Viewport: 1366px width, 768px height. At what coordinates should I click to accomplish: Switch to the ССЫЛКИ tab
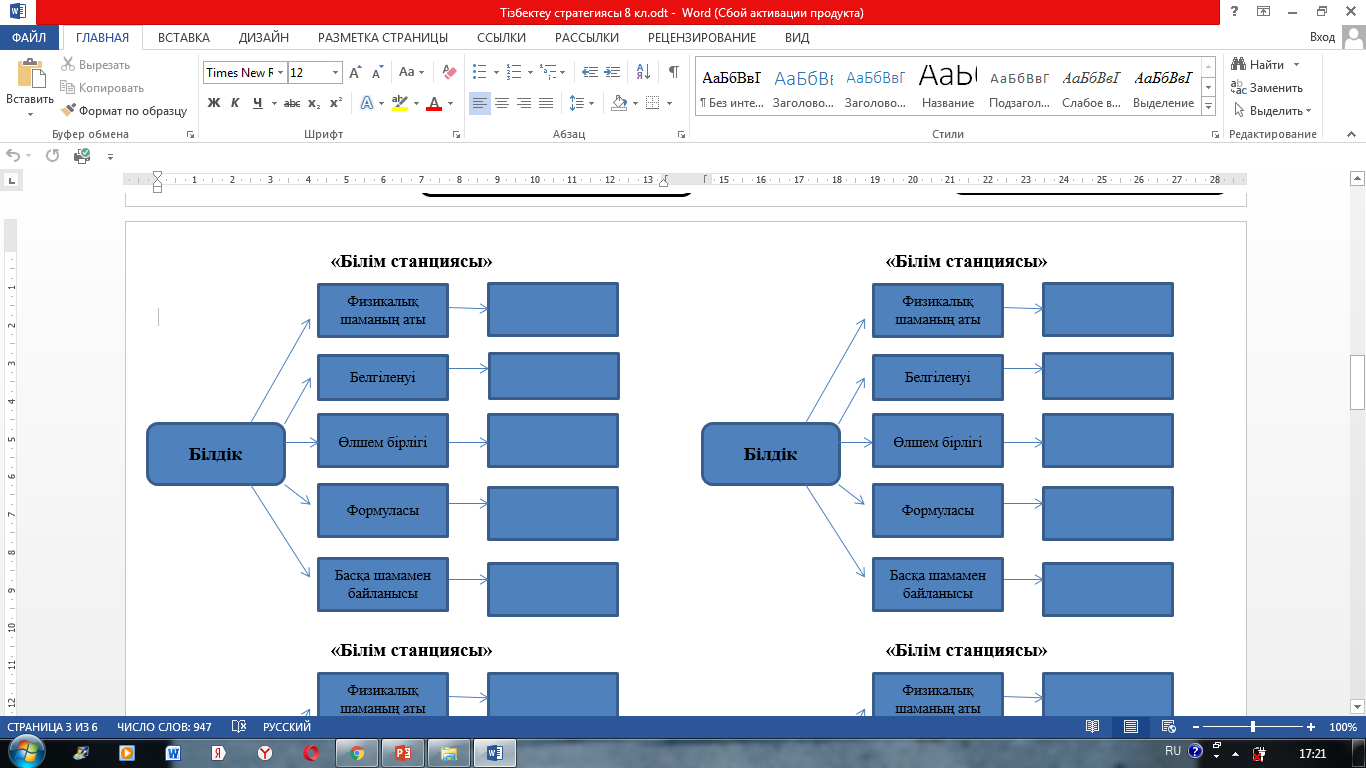point(501,37)
